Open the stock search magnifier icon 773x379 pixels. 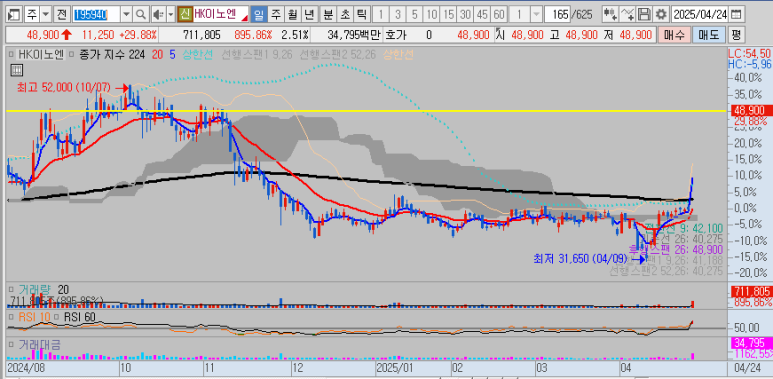pos(141,15)
